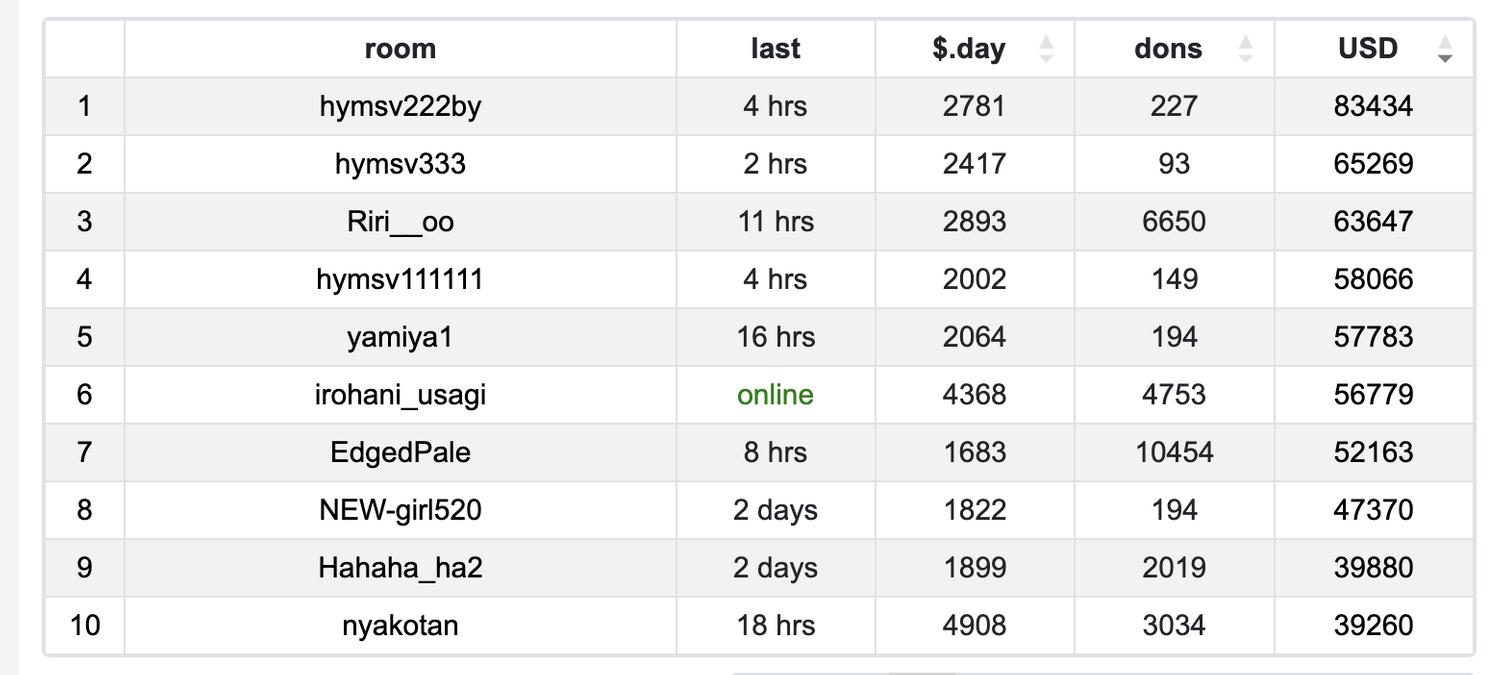Open room EdgedPale
Viewport: 1500px width, 675px height.
pyautogui.click(x=400, y=452)
